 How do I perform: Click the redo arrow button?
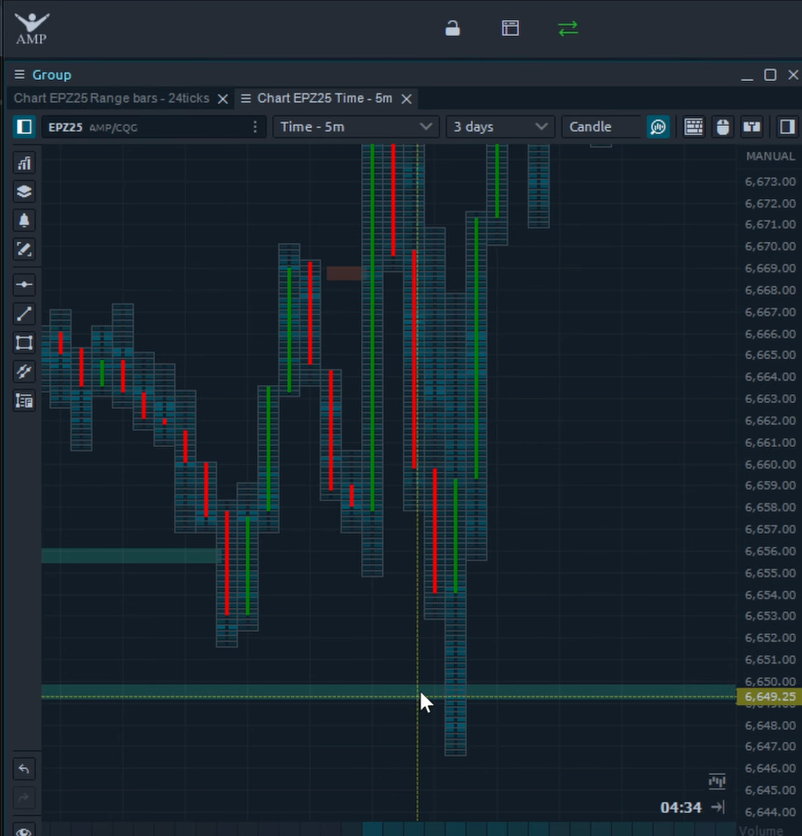click(x=24, y=798)
